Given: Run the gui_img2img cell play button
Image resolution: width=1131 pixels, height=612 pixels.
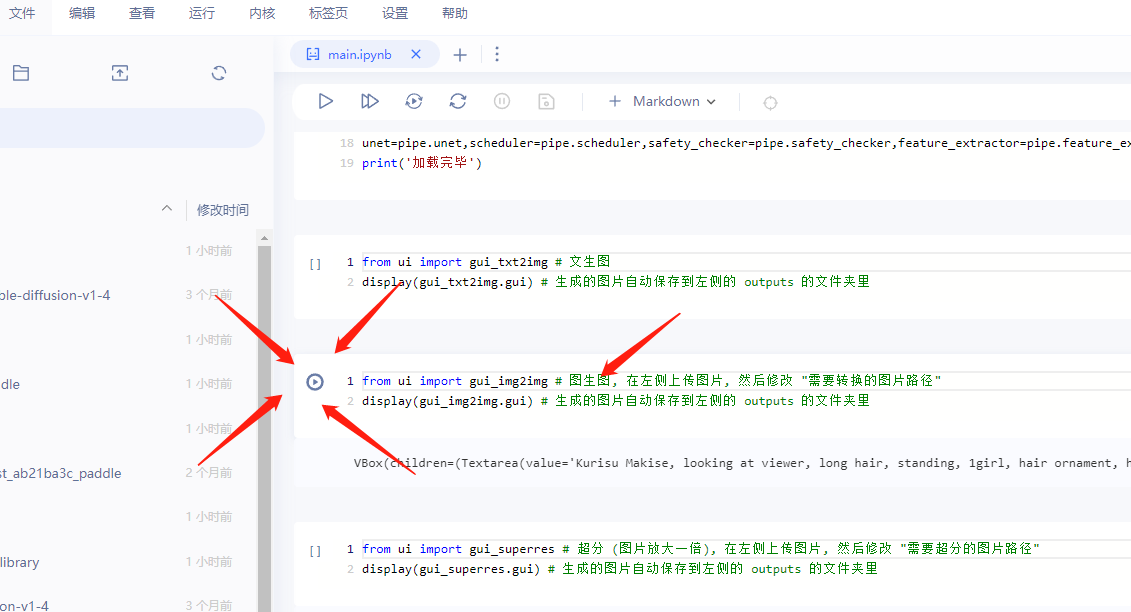Looking at the screenshot, I should pyautogui.click(x=314, y=382).
